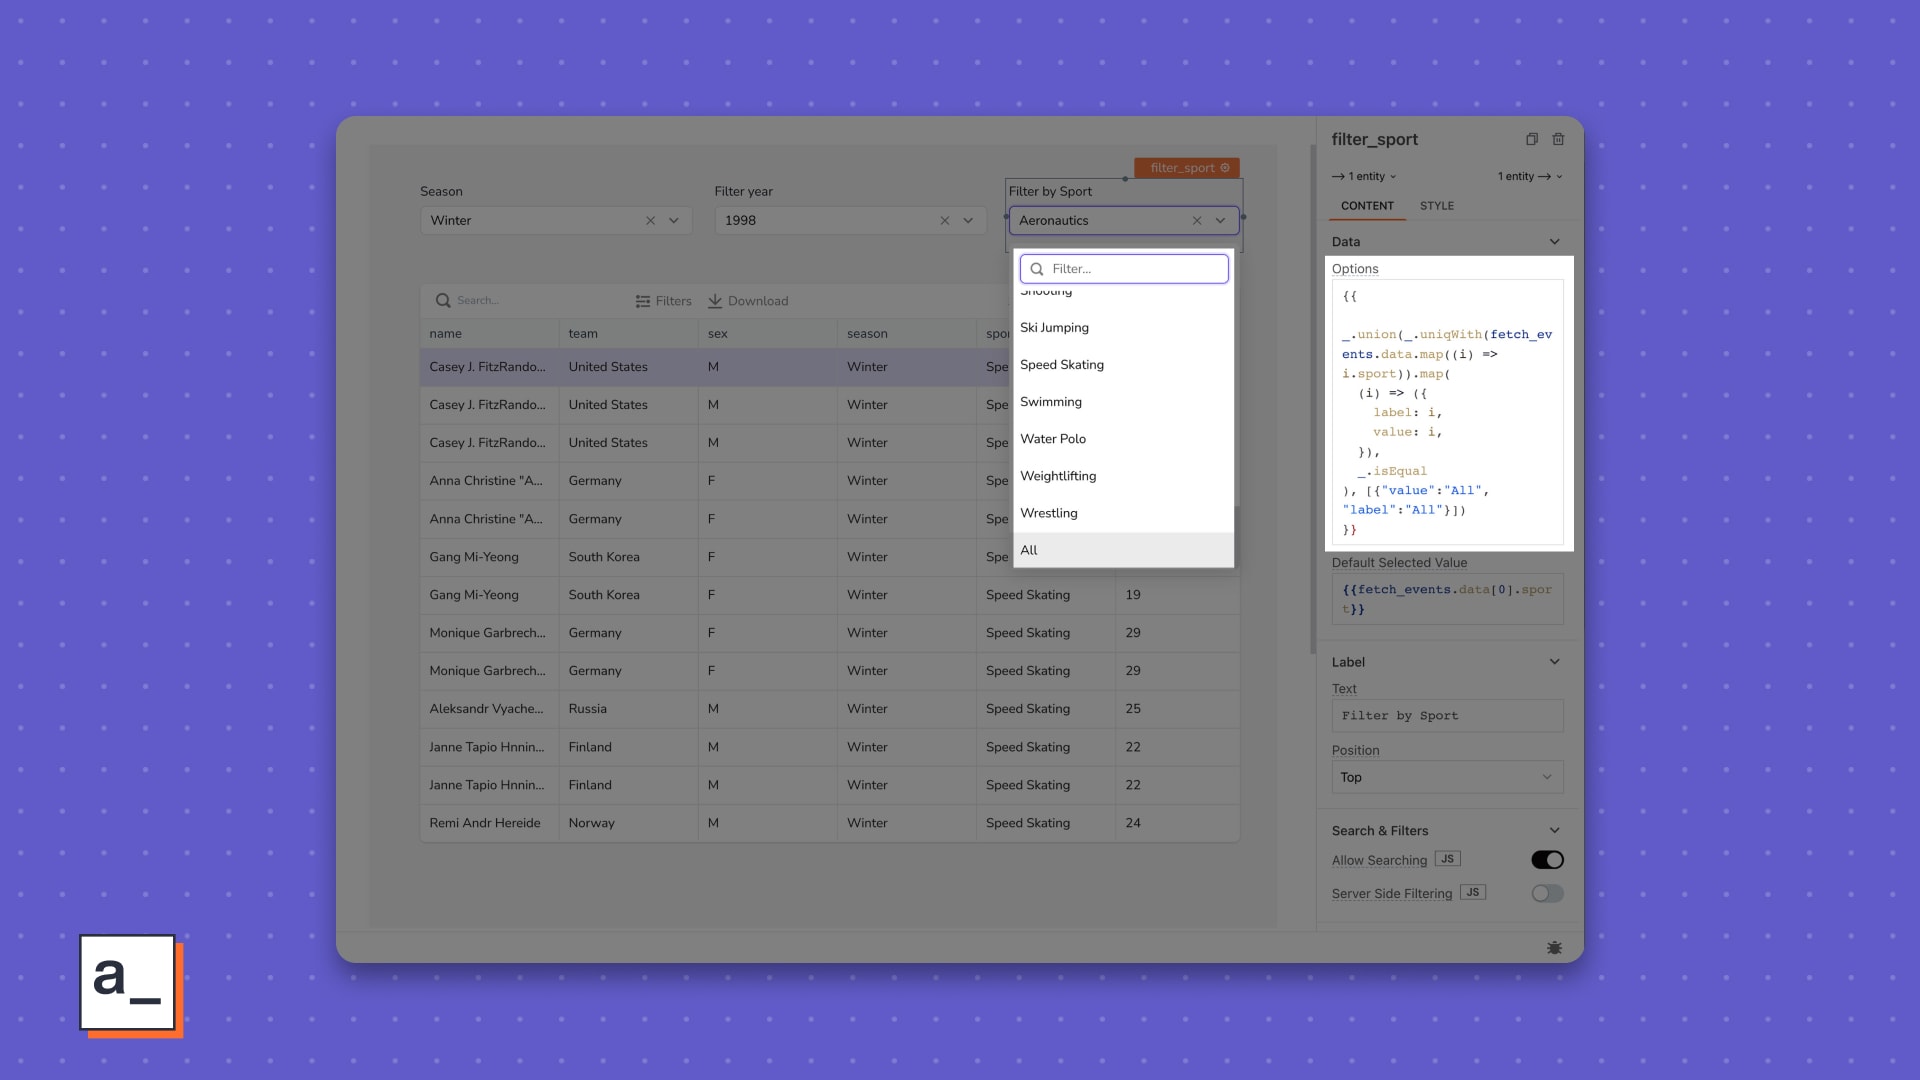This screenshot has height=1080, width=1920.
Task: Enable Server Side Filtering
Action: coord(1547,893)
